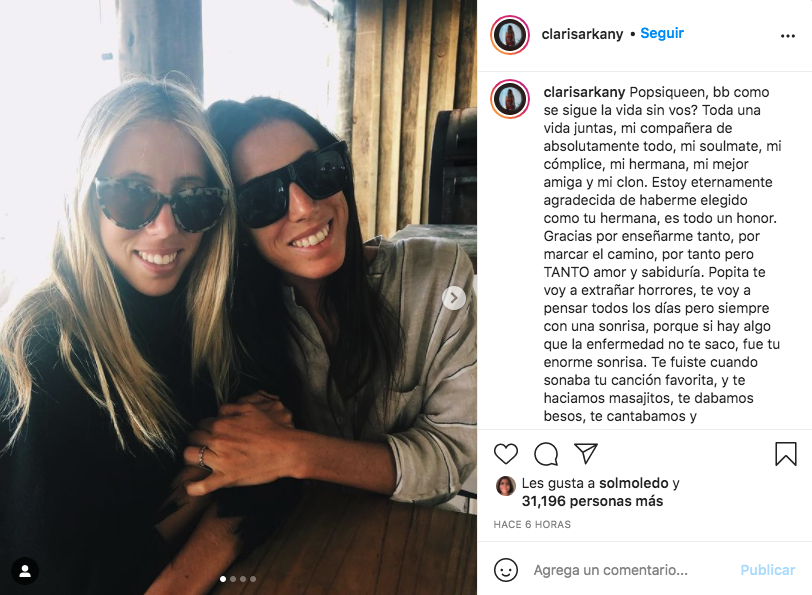
Task: Share post using paper plane icon
Action: click(x=586, y=454)
